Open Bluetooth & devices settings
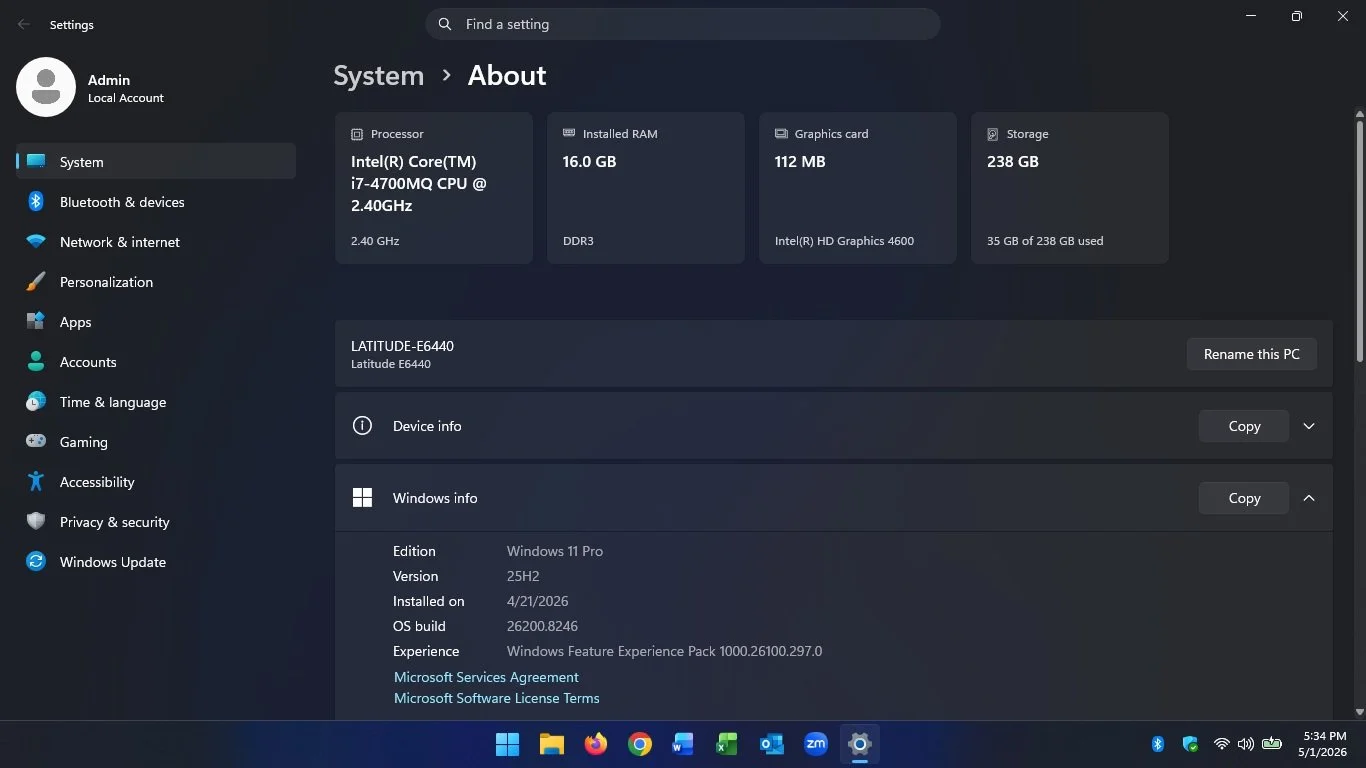The image size is (1366, 768). click(x=156, y=201)
